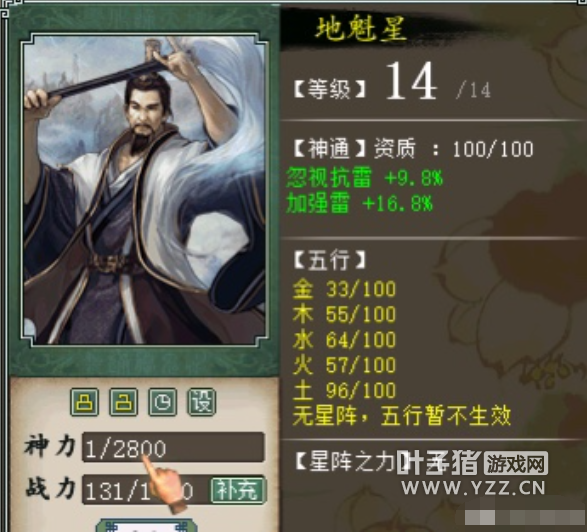Click the 金 33/100 attribute
This screenshot has width=587, height=532.
[x=344, y=289]
